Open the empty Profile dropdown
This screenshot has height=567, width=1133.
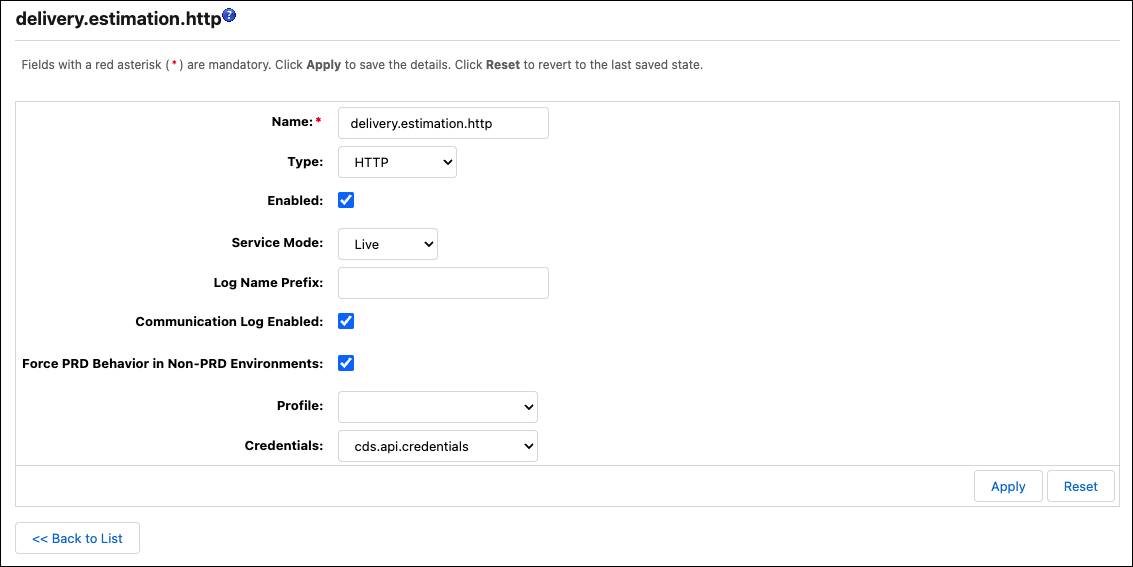[438, 407]
